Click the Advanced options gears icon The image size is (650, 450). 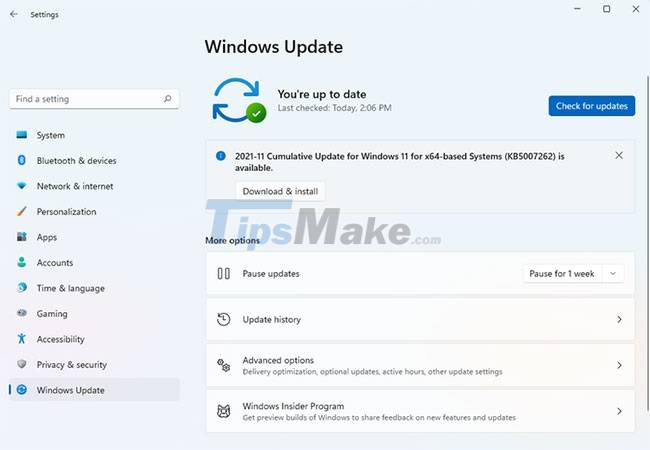tap(223, 365)
